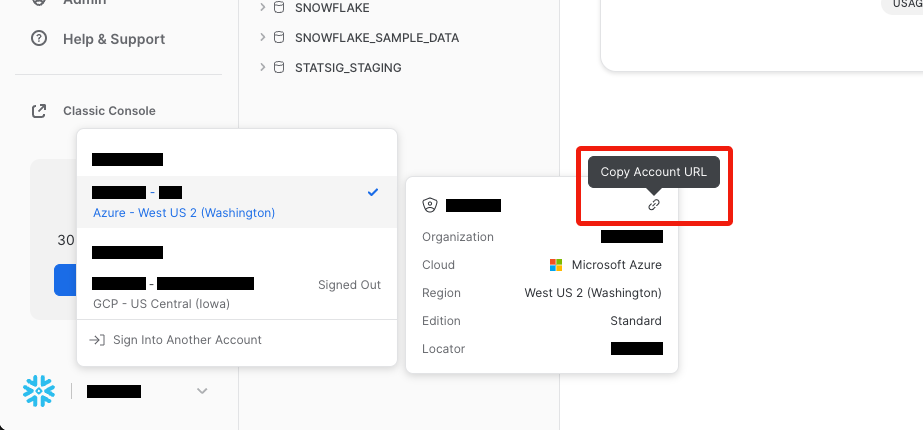The width and height of the screenshot is (923, 430).
Task: Click the STATSIG_STAGING database icon
Action: [279, 67]
